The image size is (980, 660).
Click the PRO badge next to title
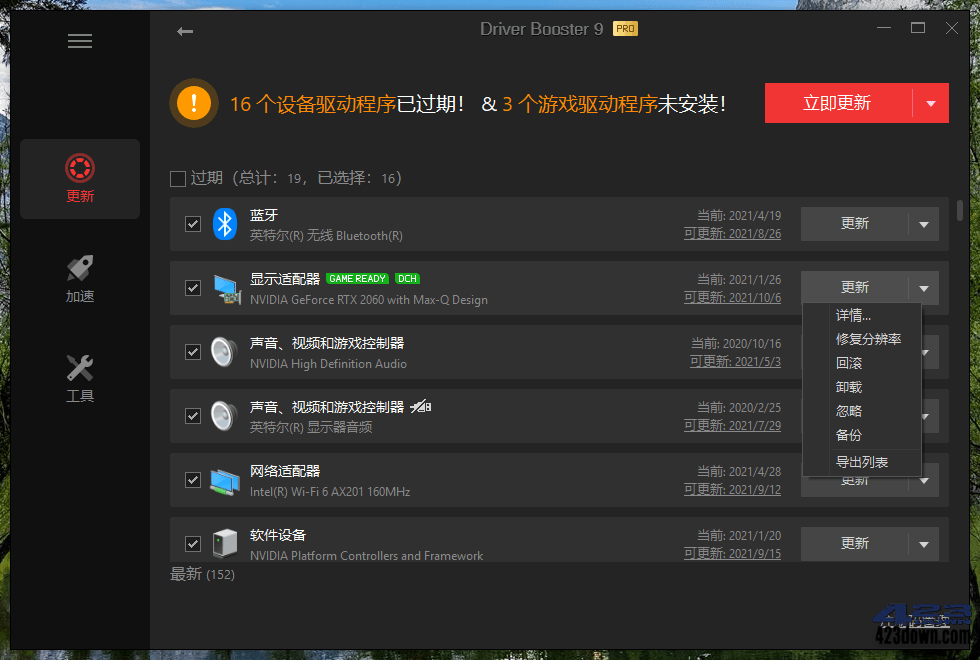[x=625, y=29]
